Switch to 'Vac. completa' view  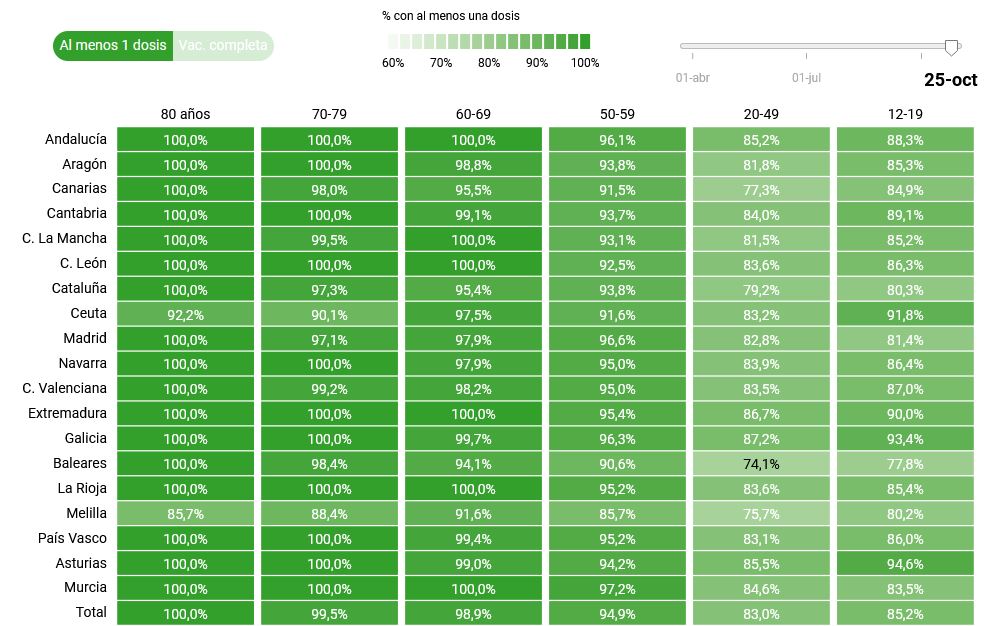coord(223,45)
